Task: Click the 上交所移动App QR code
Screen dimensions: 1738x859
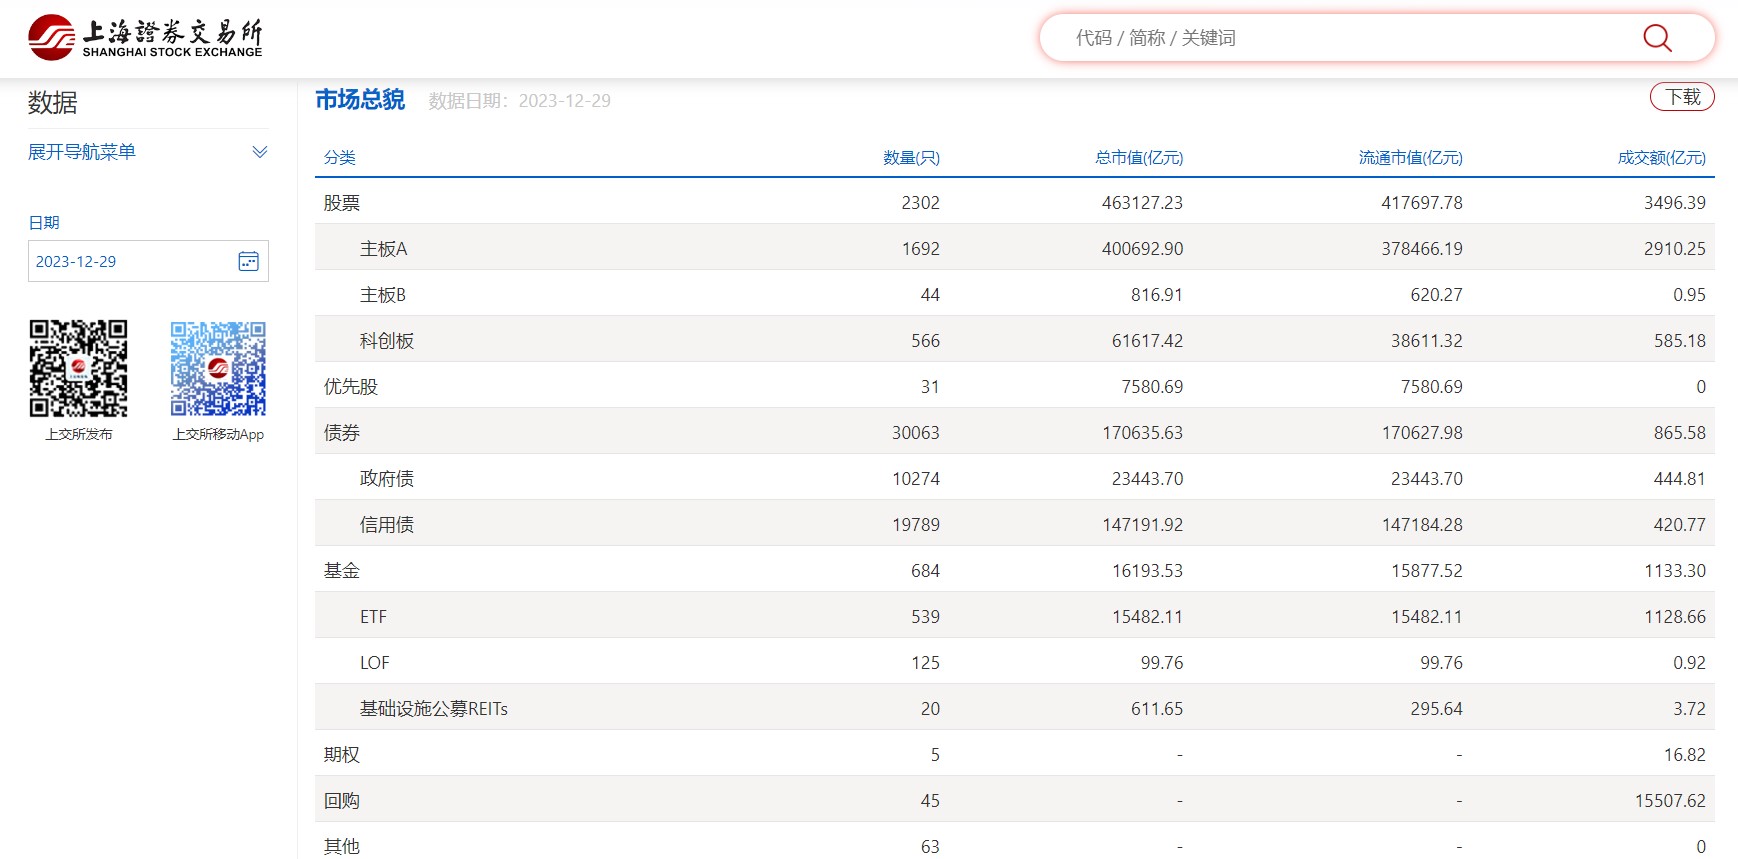Action: (218, 368)
